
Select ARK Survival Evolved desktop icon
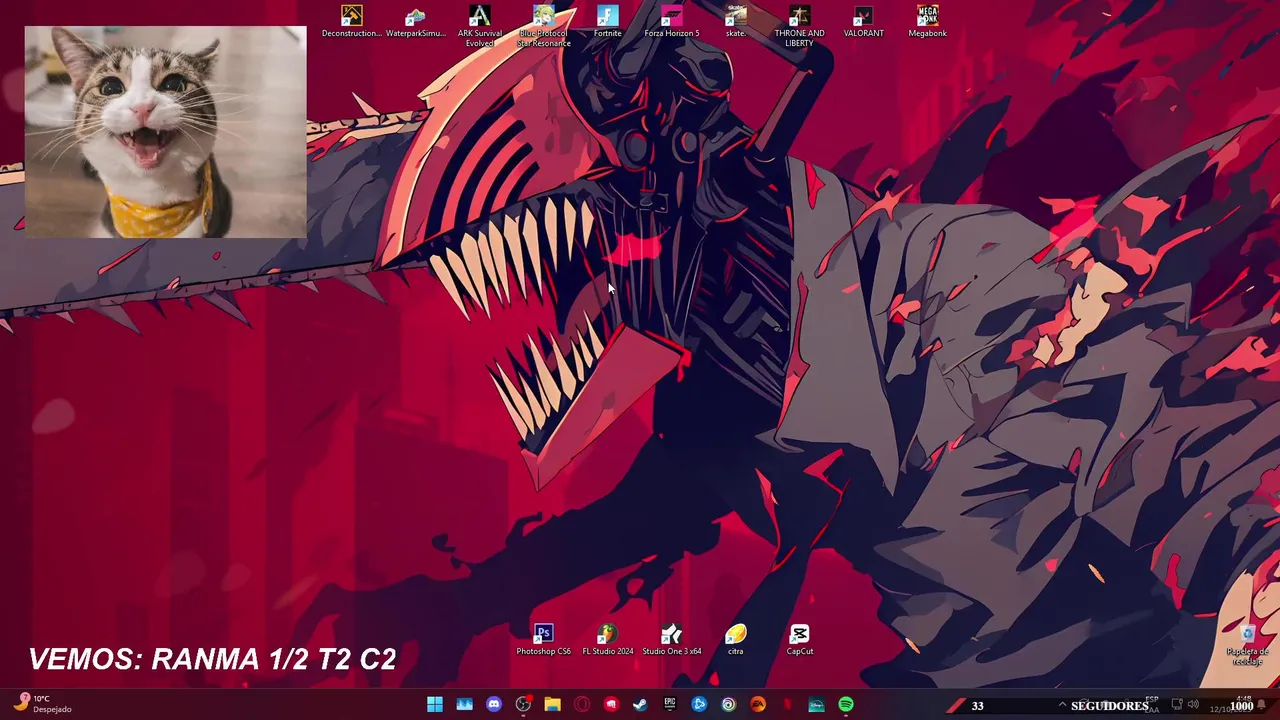480,26
